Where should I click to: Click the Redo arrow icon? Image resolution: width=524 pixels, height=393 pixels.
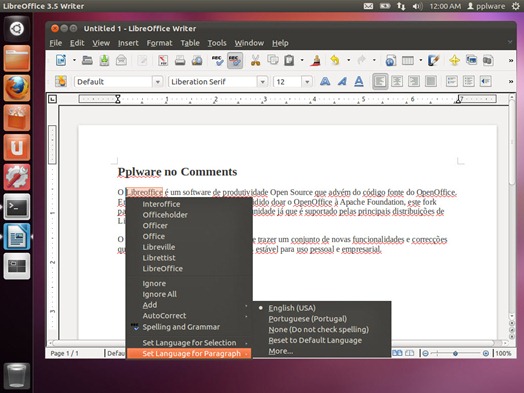pos(361,60)
